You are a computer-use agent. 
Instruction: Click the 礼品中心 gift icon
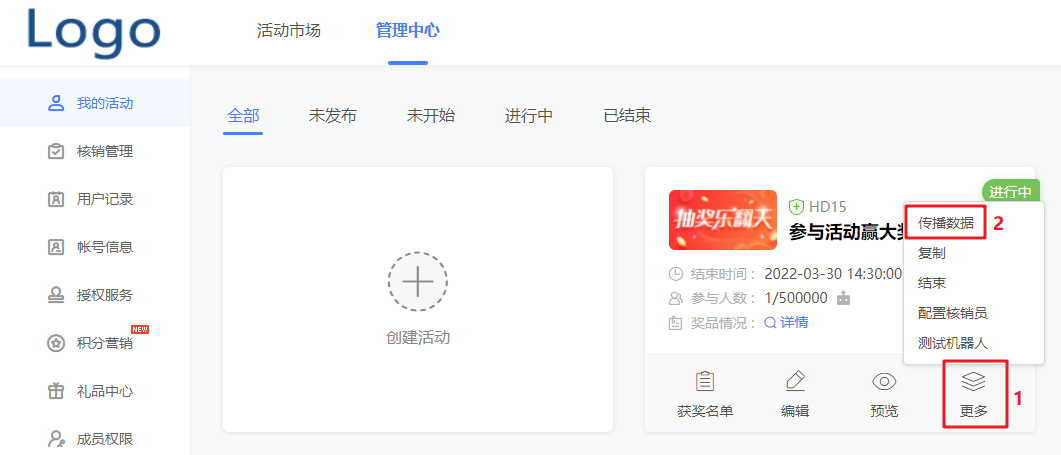[x=56, y=391]
